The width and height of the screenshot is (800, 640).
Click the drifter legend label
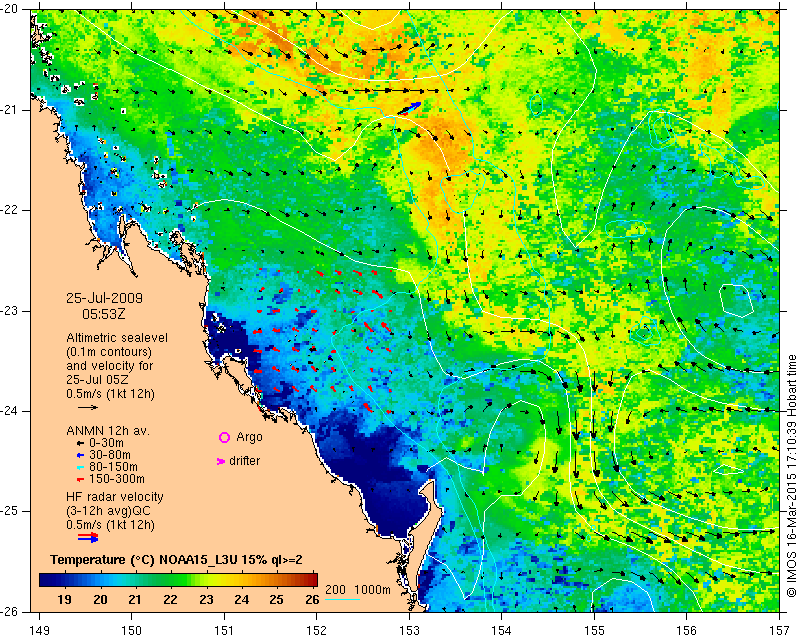point(244,460)
